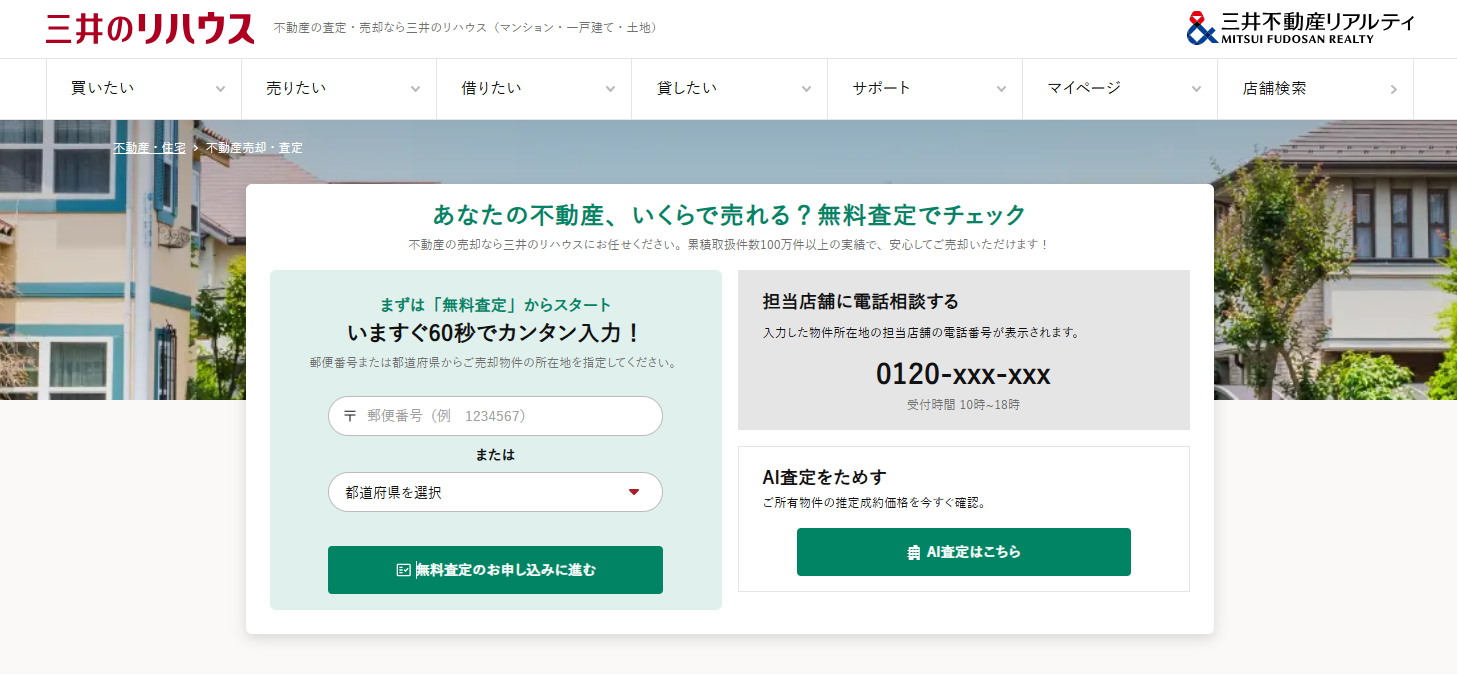Click the 不動産売却・査定 breadcrumb text
Image resolution: width=1457 pixels, height=675 pixels.
254,148
